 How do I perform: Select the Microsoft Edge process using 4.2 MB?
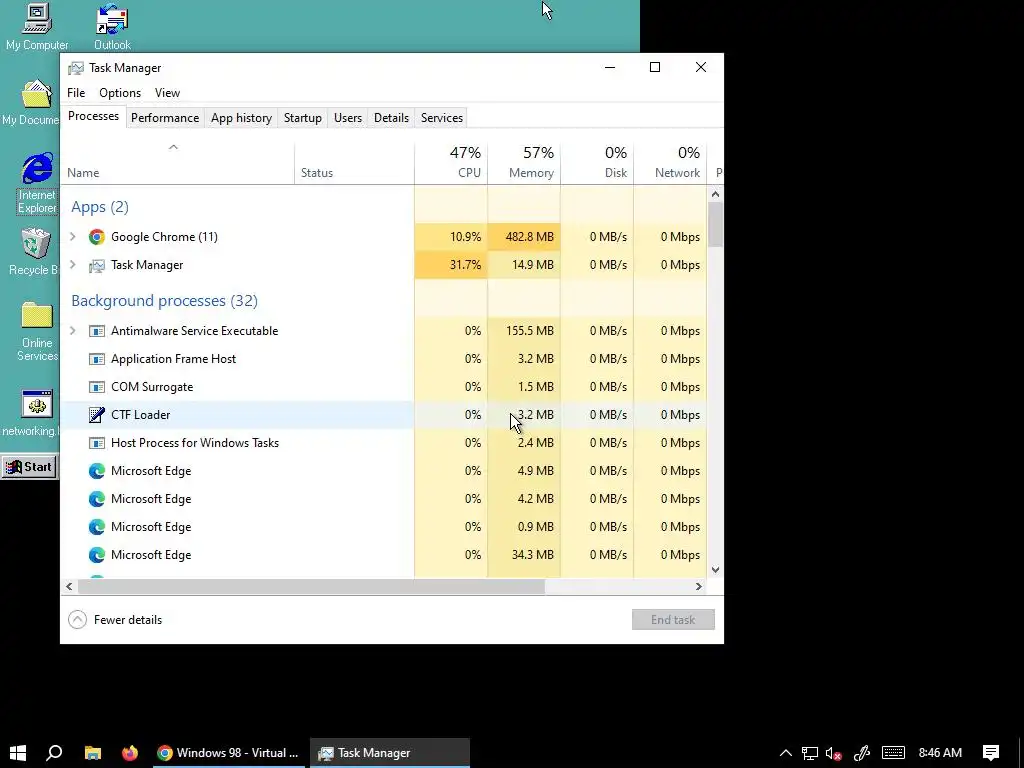(x=383, y=499)
